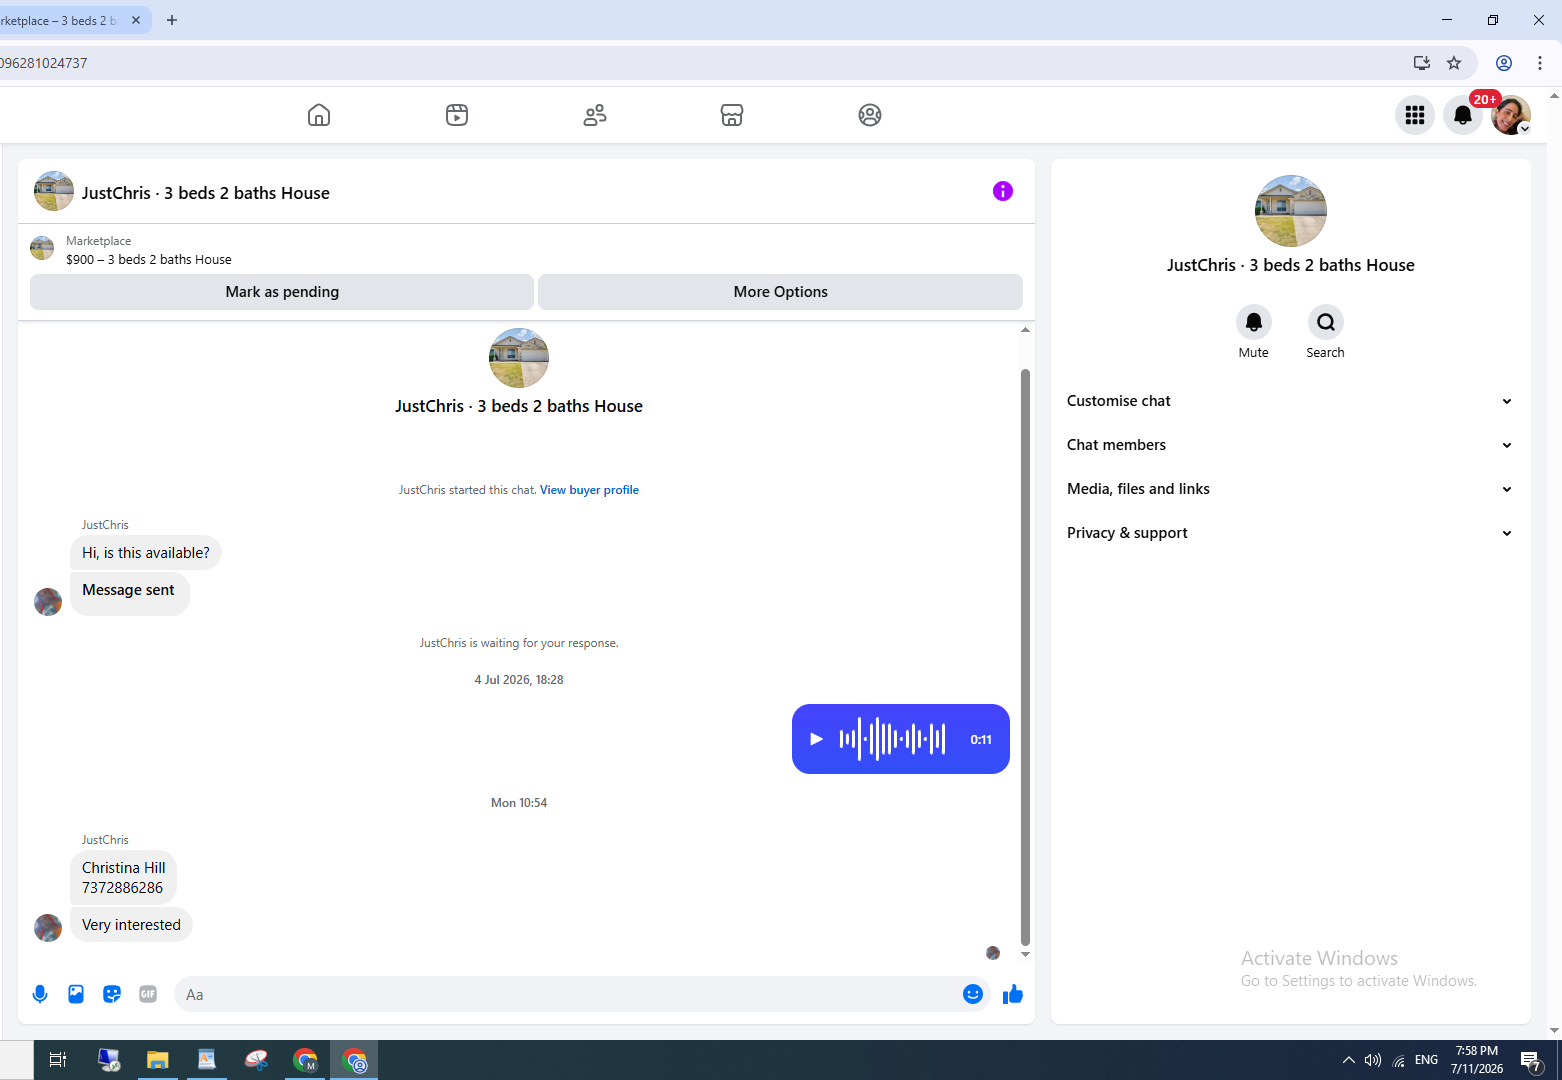Open emoji picker smiley icon
Viewport: 1562px width, 1080px height.
(973, 994)
